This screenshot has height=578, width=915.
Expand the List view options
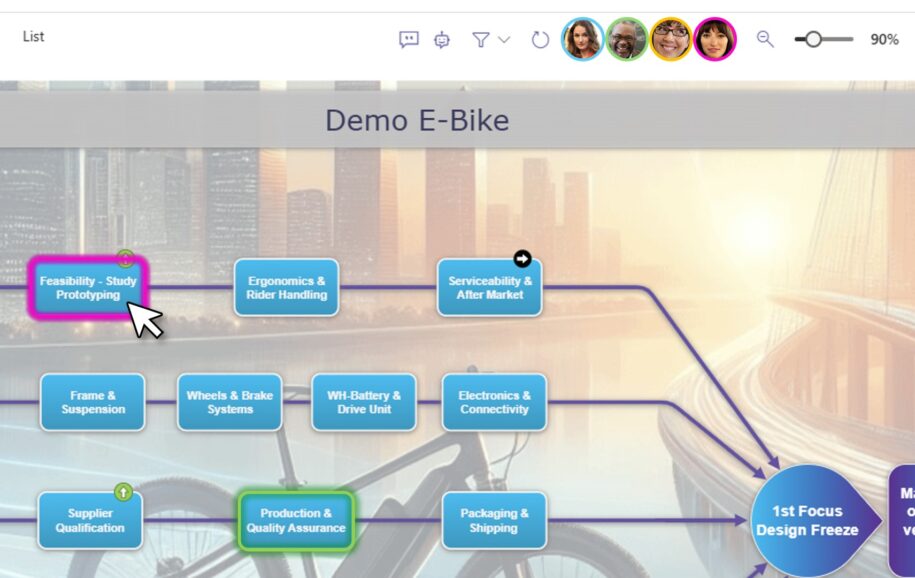(x=33, y=36)
